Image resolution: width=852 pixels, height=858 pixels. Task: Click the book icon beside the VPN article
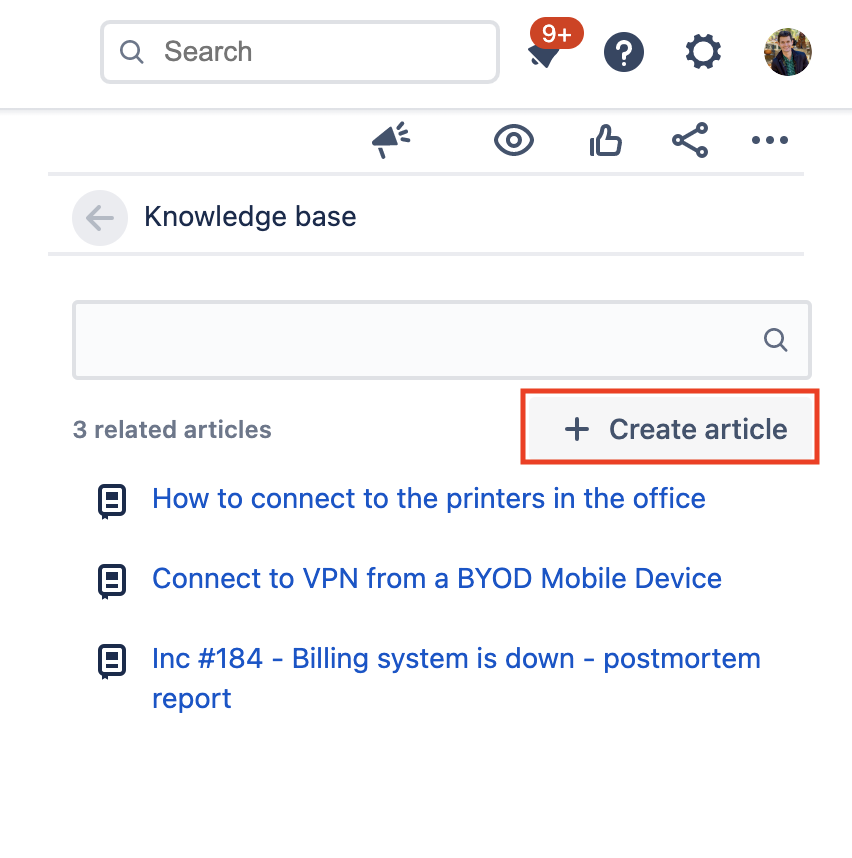click(112, 578)
